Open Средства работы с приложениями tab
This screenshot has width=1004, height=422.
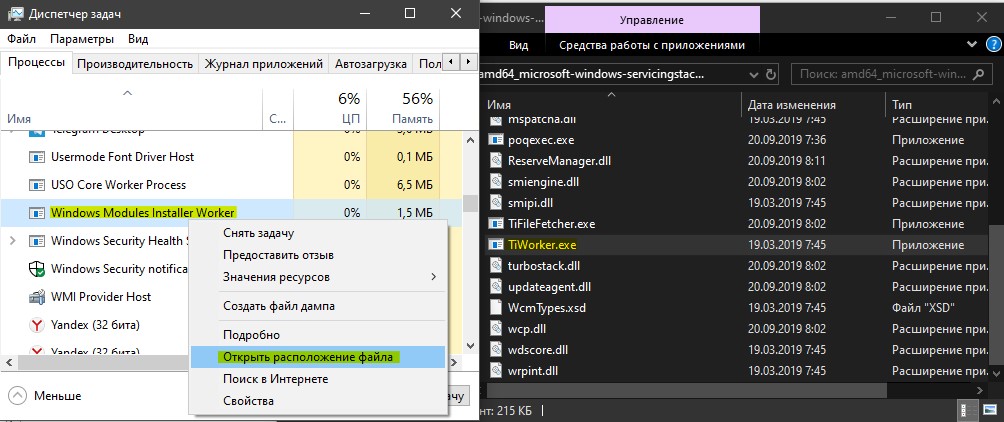[652, 45]
